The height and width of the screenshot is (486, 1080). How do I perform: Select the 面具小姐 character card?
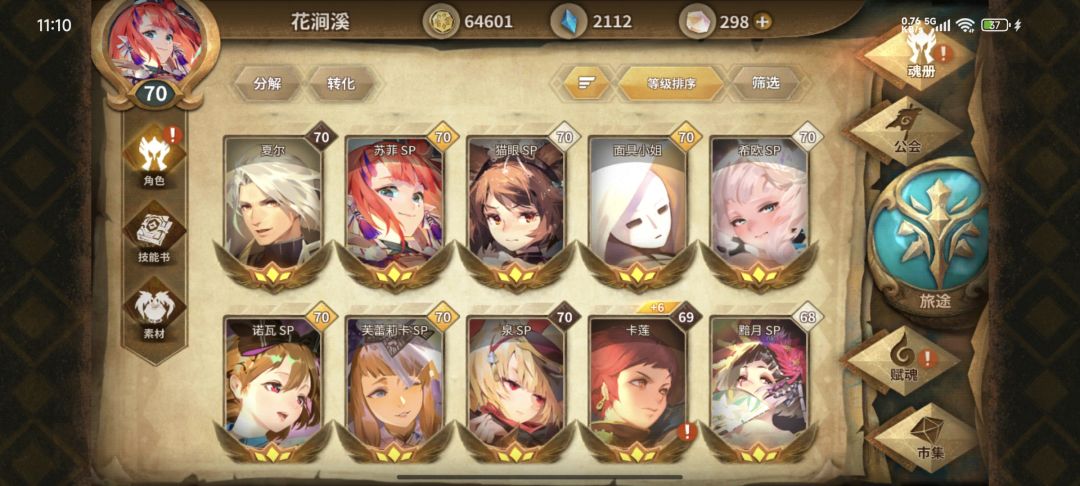(637, 210)
